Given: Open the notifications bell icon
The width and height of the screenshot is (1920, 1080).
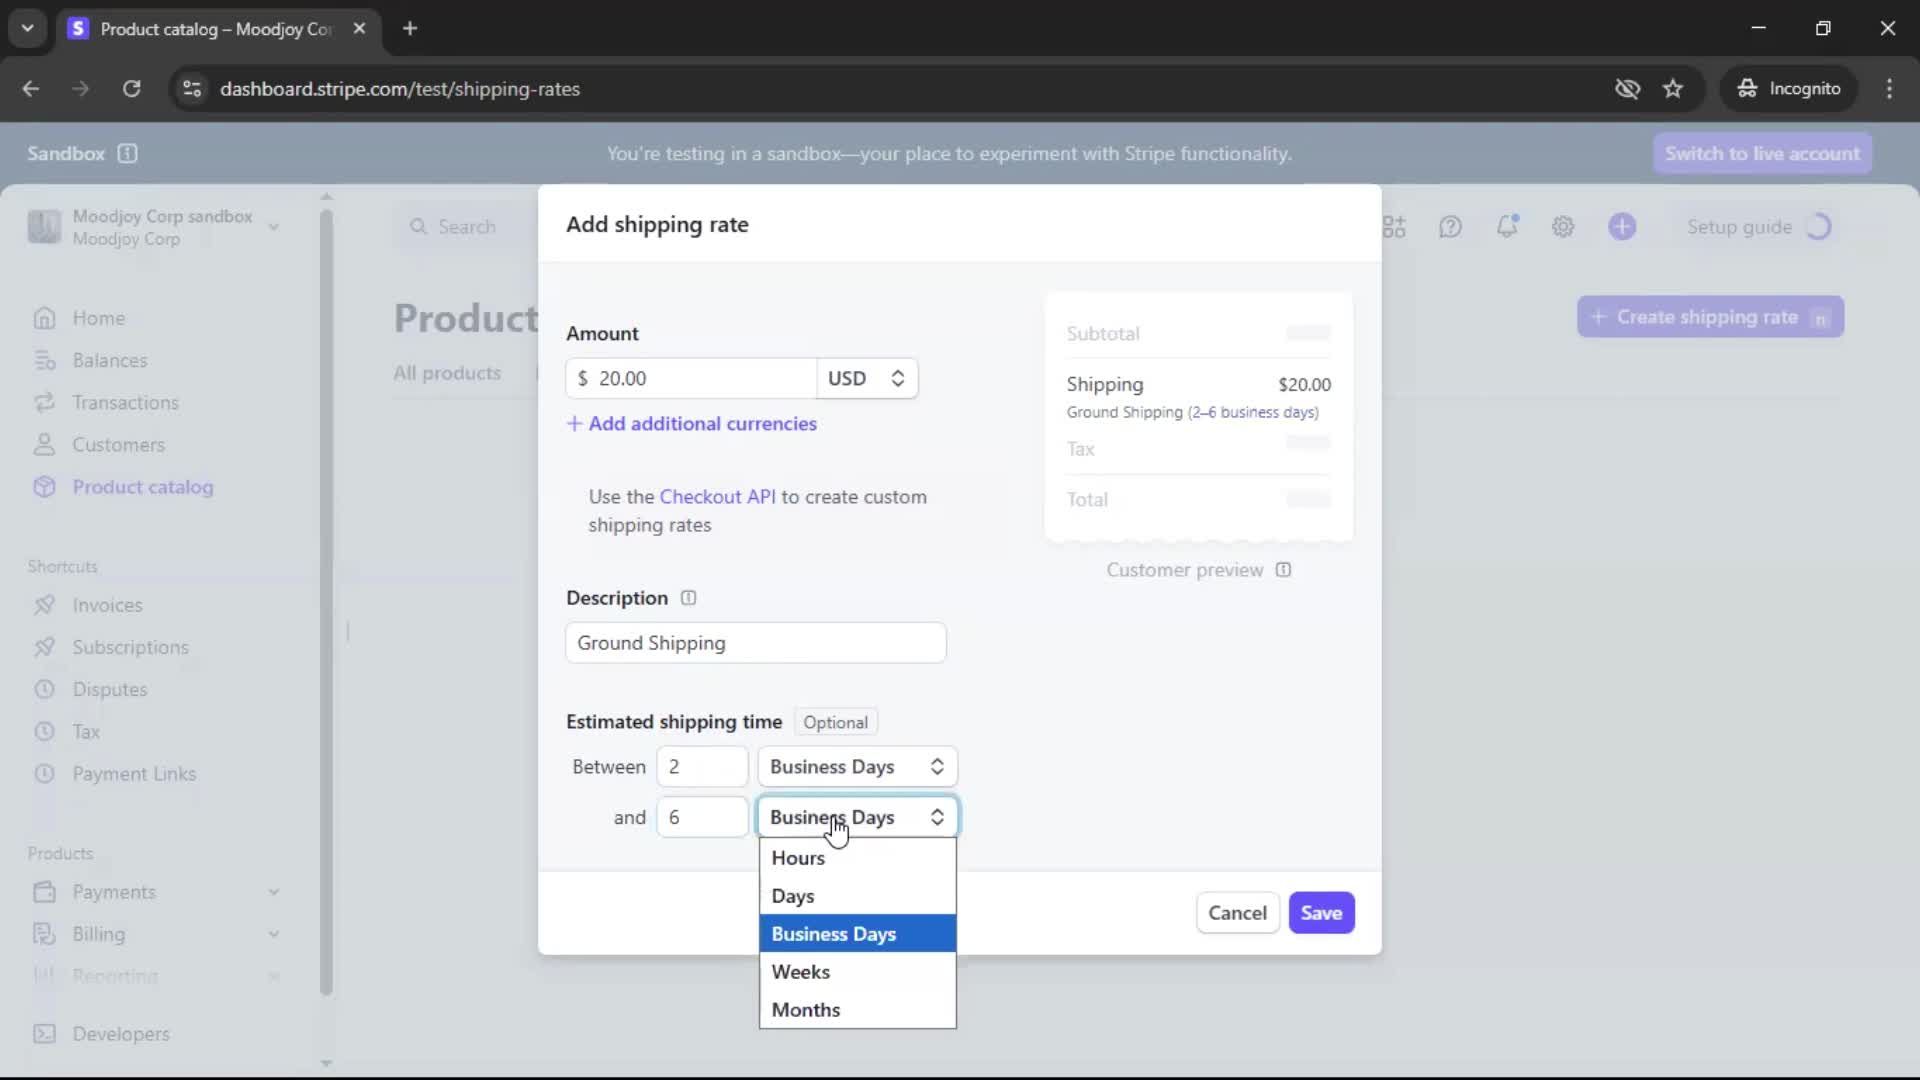Looking at the screenshot, I should tap(1506, 227).
